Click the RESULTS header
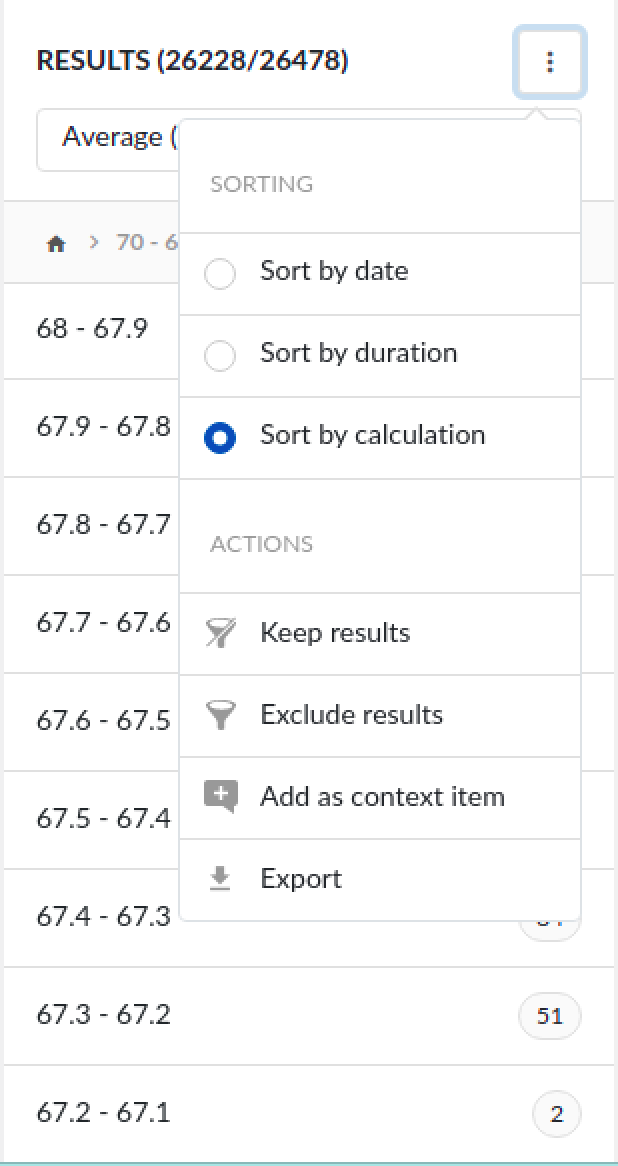Viewport: 618px width, 1166px height. [x=192, y=61]
